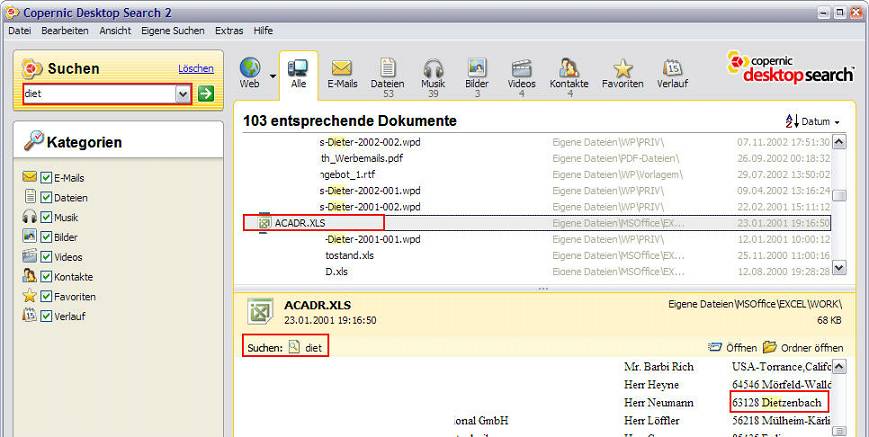Select the s-Dieter-2002-001.wpd result

[370, 191]
